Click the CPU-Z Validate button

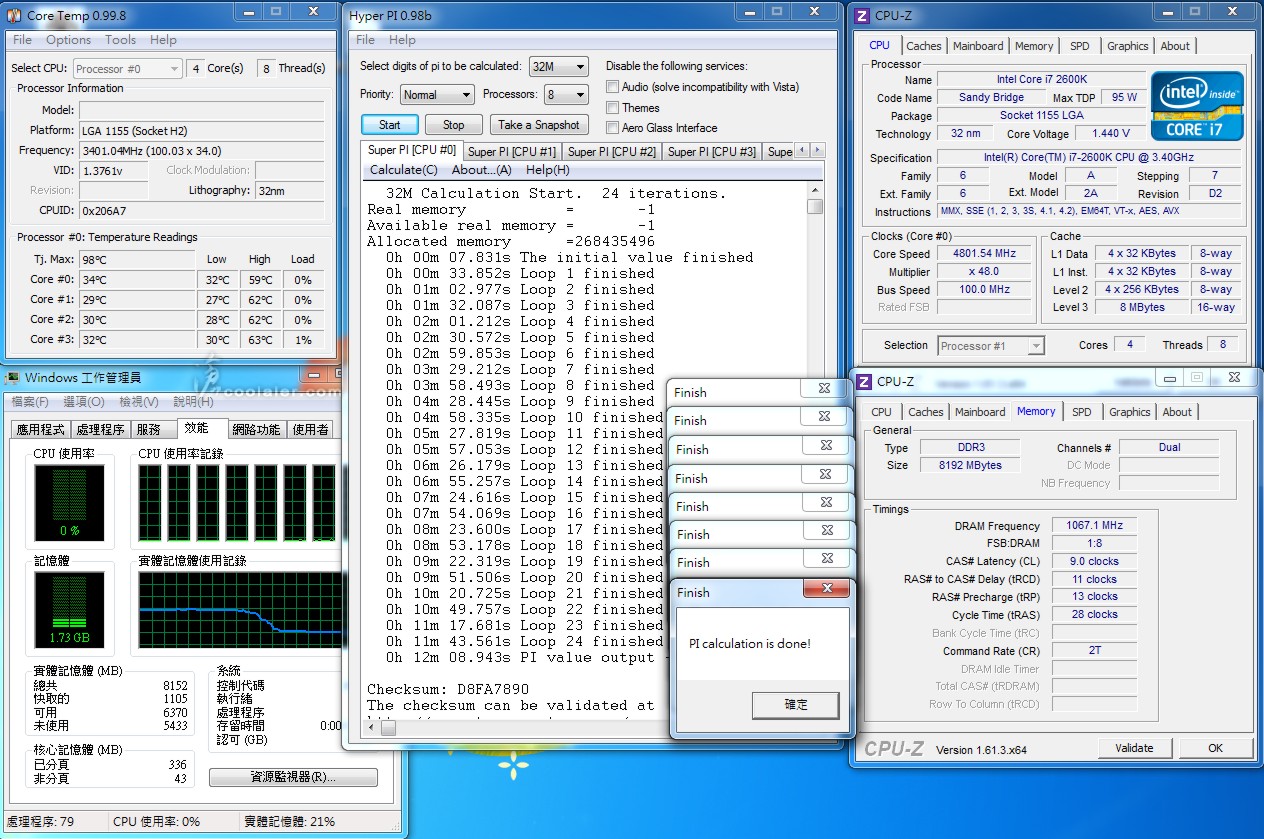[1134, 748]
